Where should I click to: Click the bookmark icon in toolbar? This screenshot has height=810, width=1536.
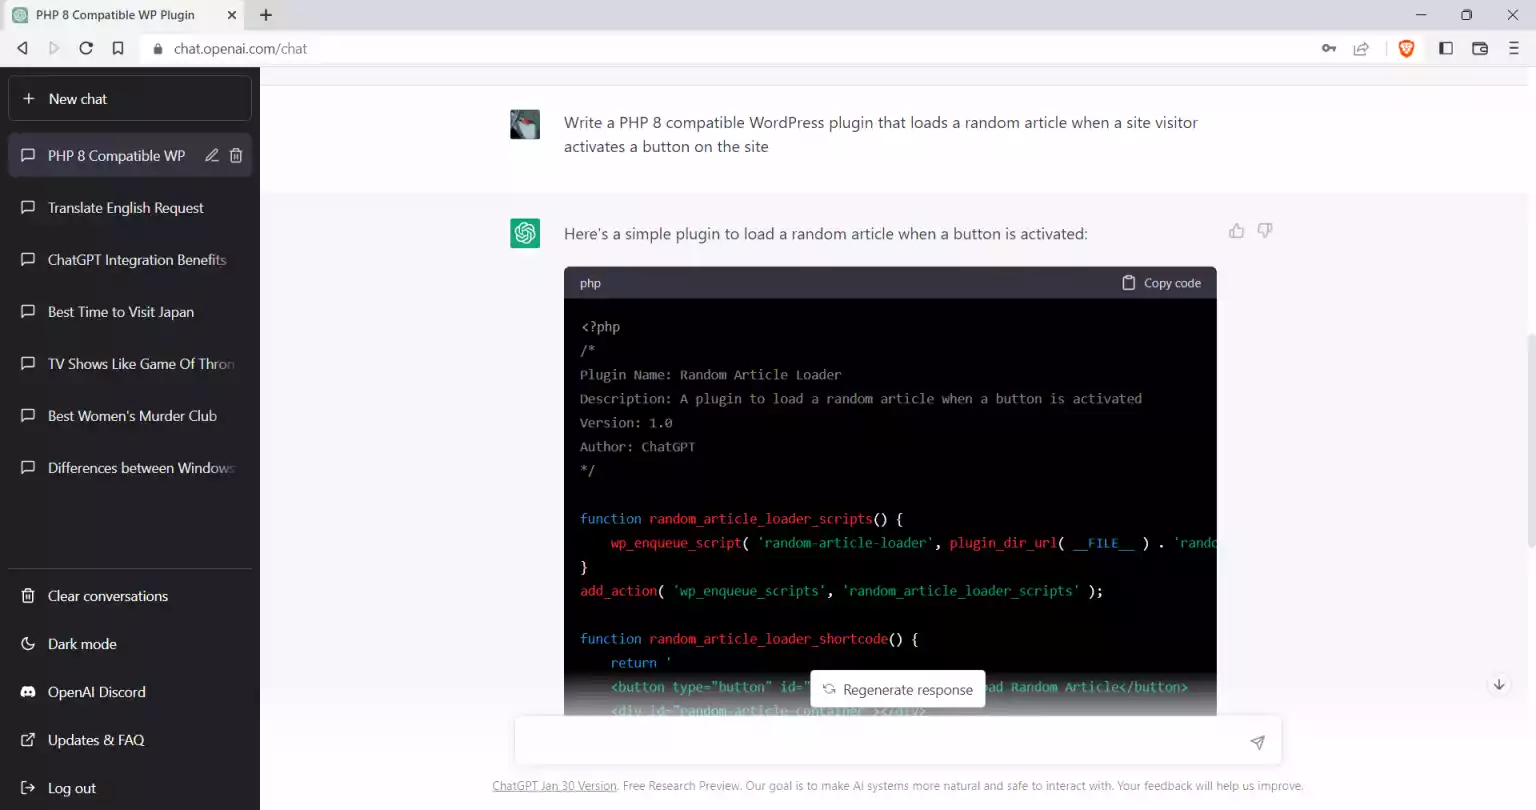(118, 48)
